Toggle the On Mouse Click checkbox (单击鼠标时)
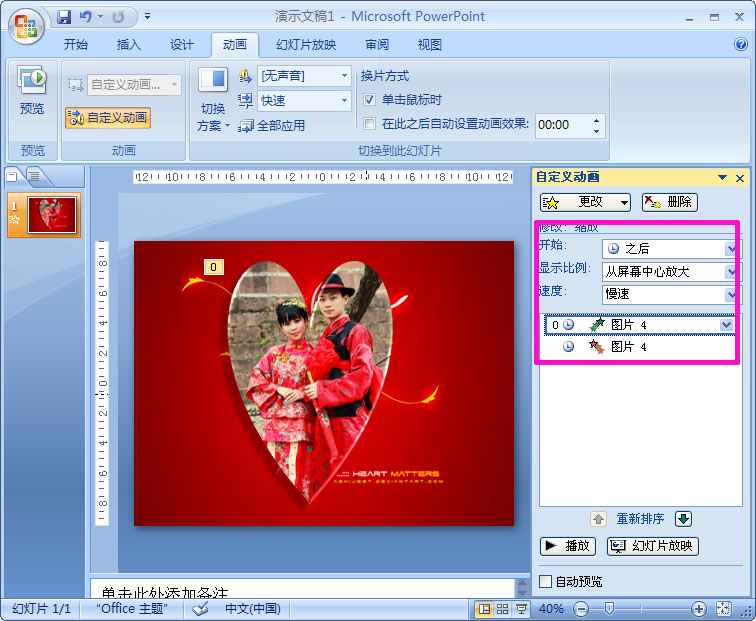Screen dimensions: 756x621 [x=369, y=100]
